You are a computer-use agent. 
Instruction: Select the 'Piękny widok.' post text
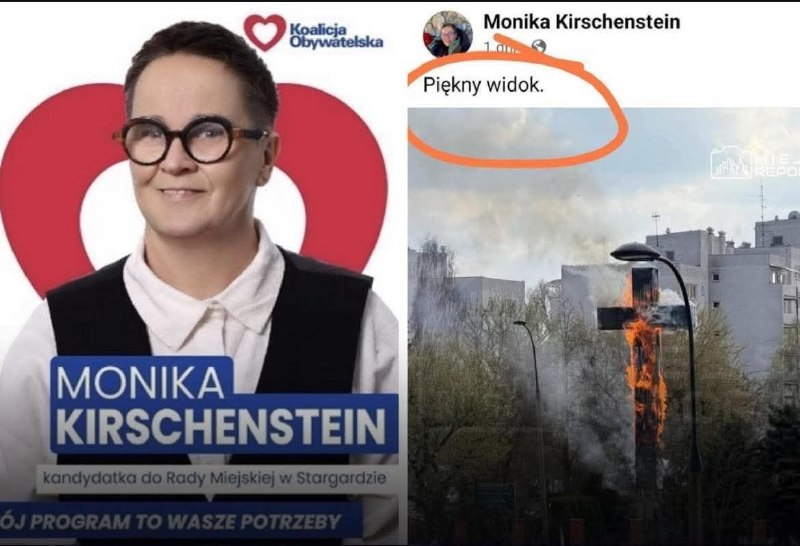click(484, 85)
